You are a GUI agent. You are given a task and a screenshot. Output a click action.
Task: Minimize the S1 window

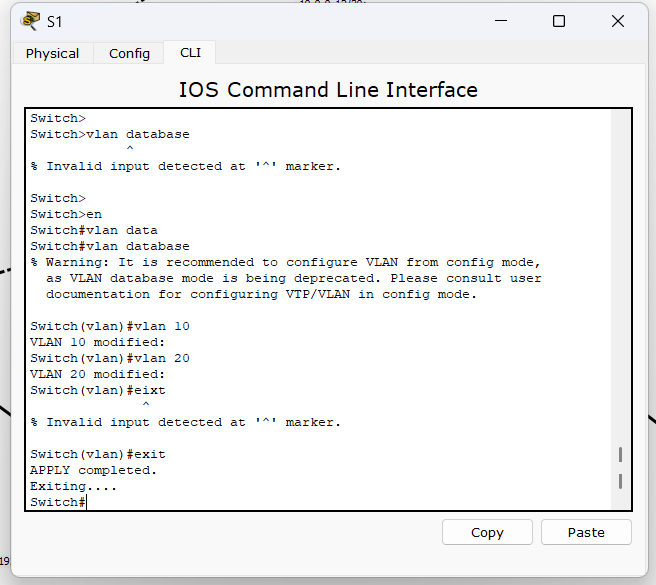501,21
